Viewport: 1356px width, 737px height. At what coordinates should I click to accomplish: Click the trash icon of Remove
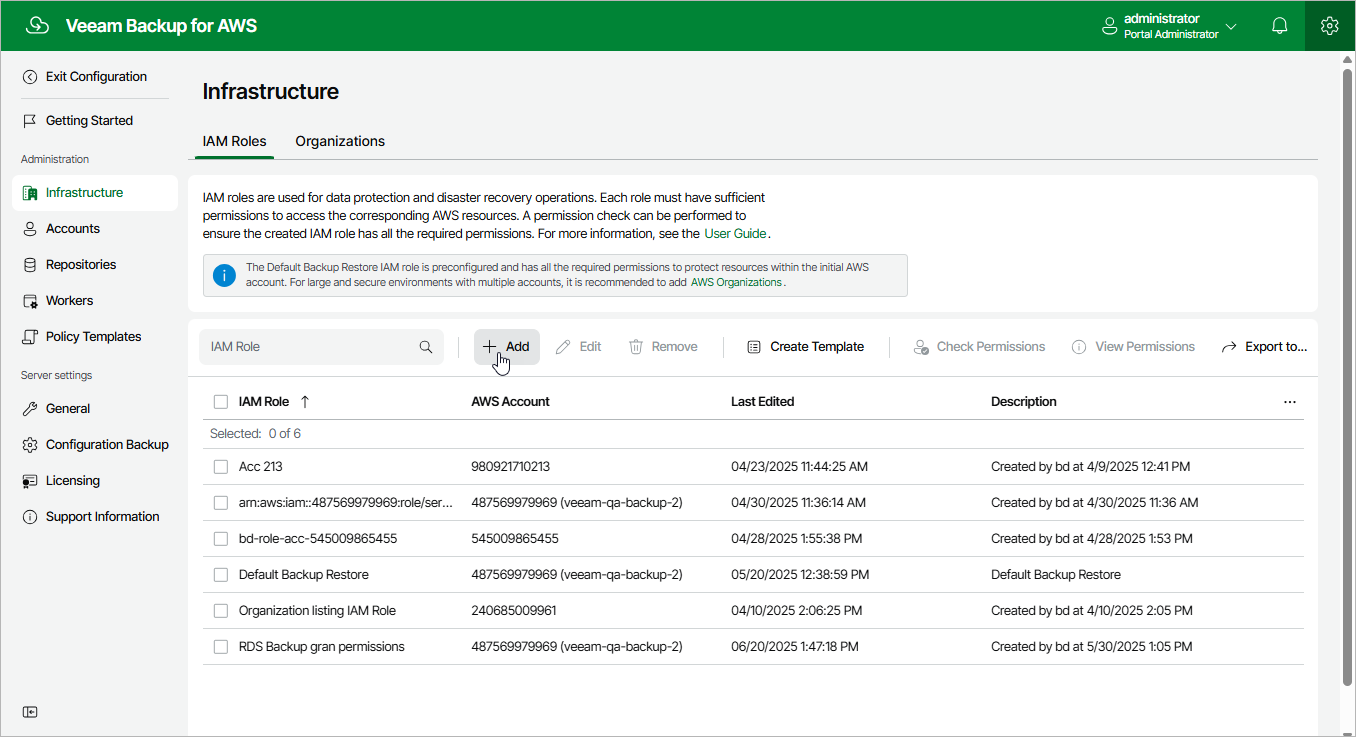point(636,347)
